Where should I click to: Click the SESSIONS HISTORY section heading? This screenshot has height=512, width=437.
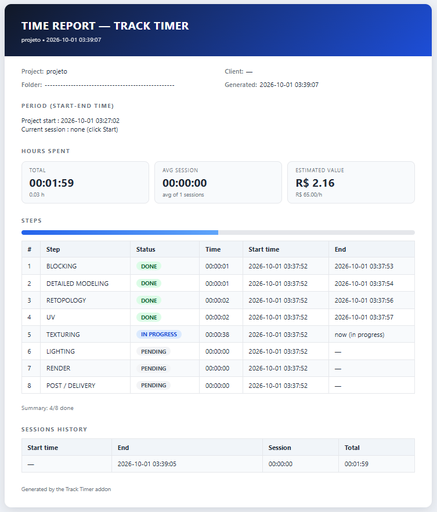click(54, 429)
